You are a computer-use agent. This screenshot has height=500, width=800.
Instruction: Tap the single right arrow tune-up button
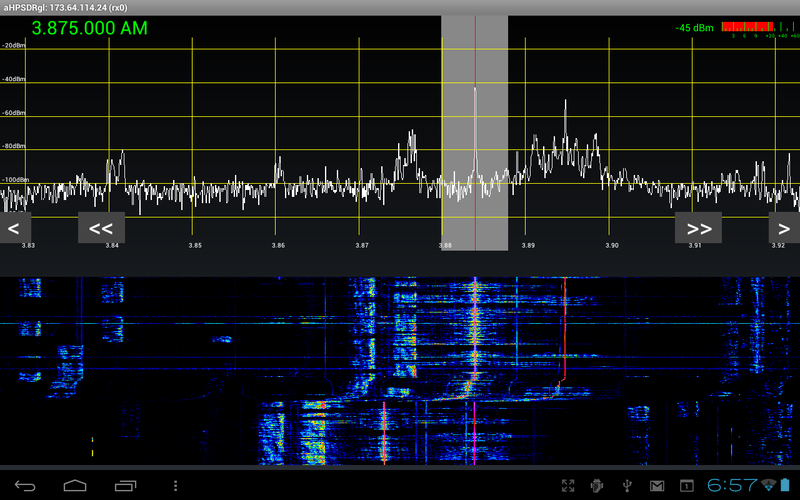[x=784, y=228]
